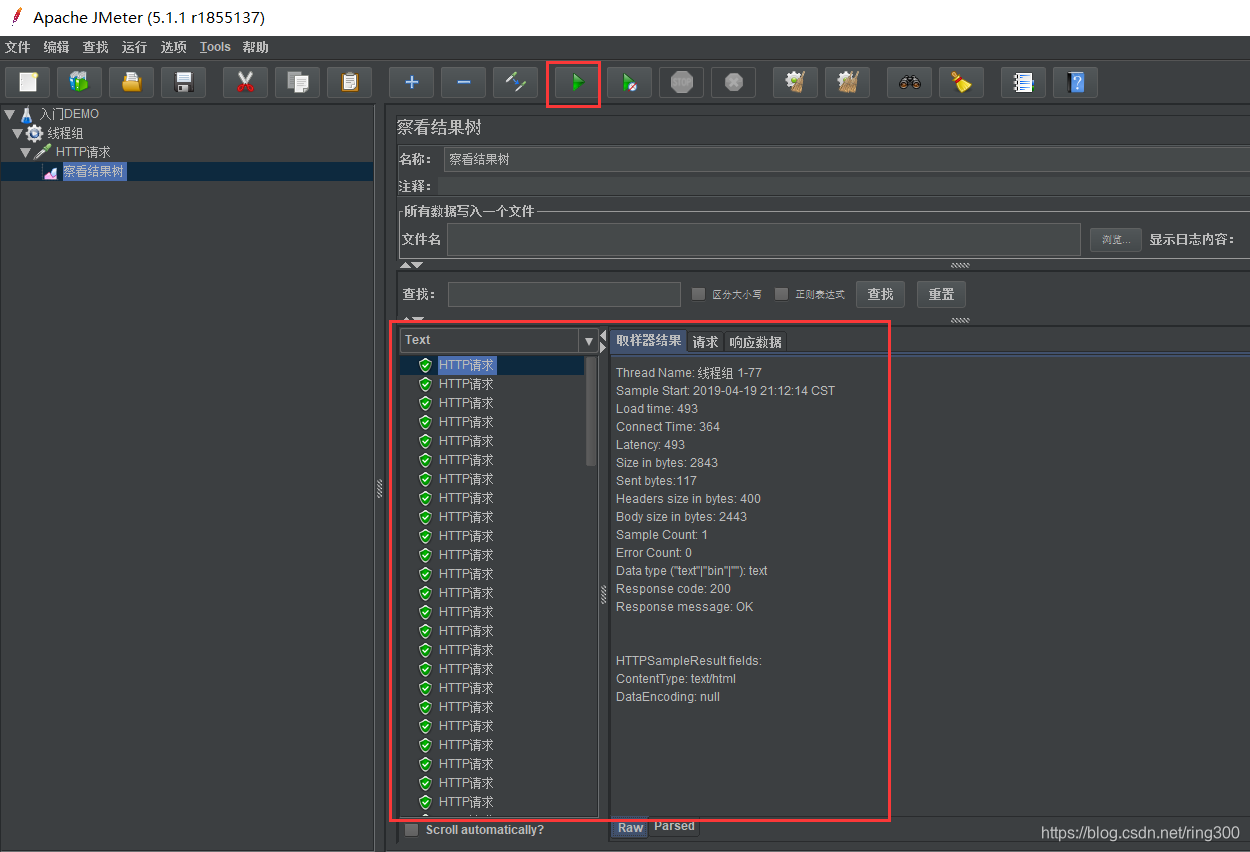The image size is (1250, 852).
Task: Click the 'Thread Name: 线程组 1-77' line
Action: [688, 373]
